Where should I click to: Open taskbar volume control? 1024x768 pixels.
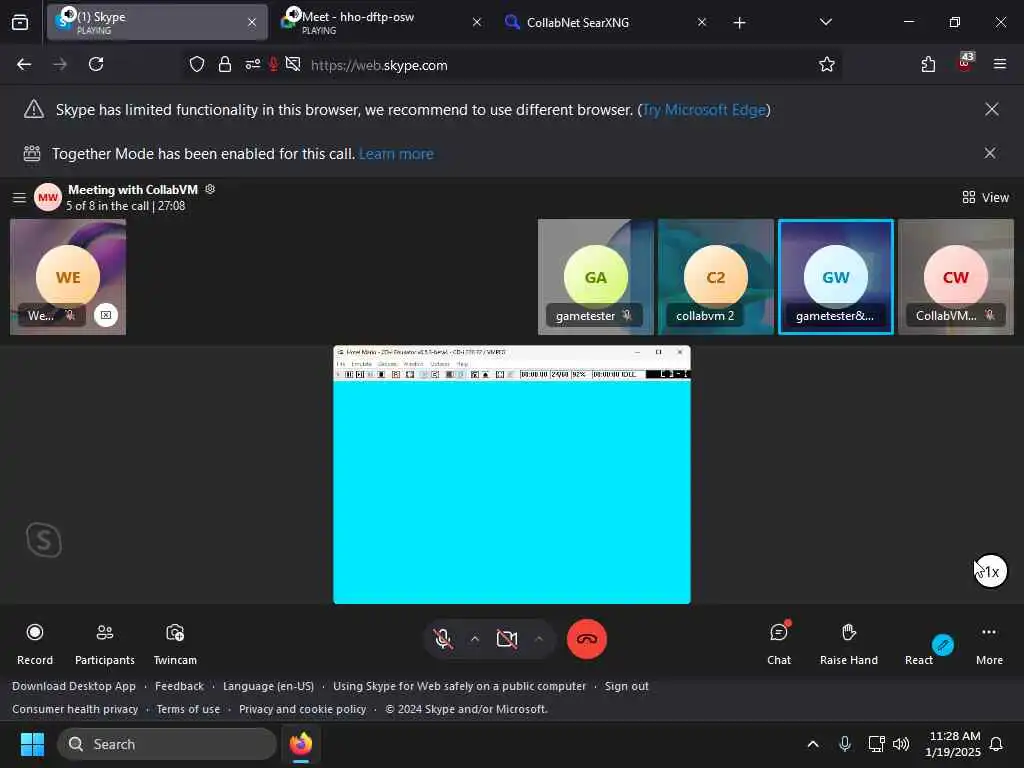click(901, 744)
